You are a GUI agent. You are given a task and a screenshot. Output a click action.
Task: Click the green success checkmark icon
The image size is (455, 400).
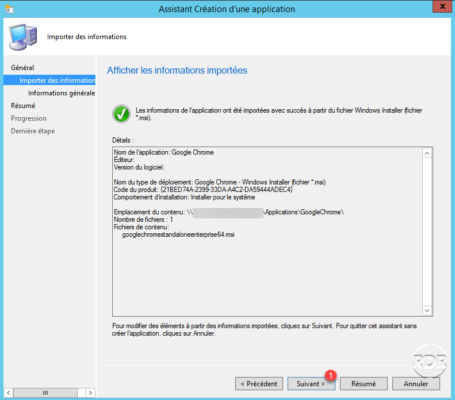[121, 114]
